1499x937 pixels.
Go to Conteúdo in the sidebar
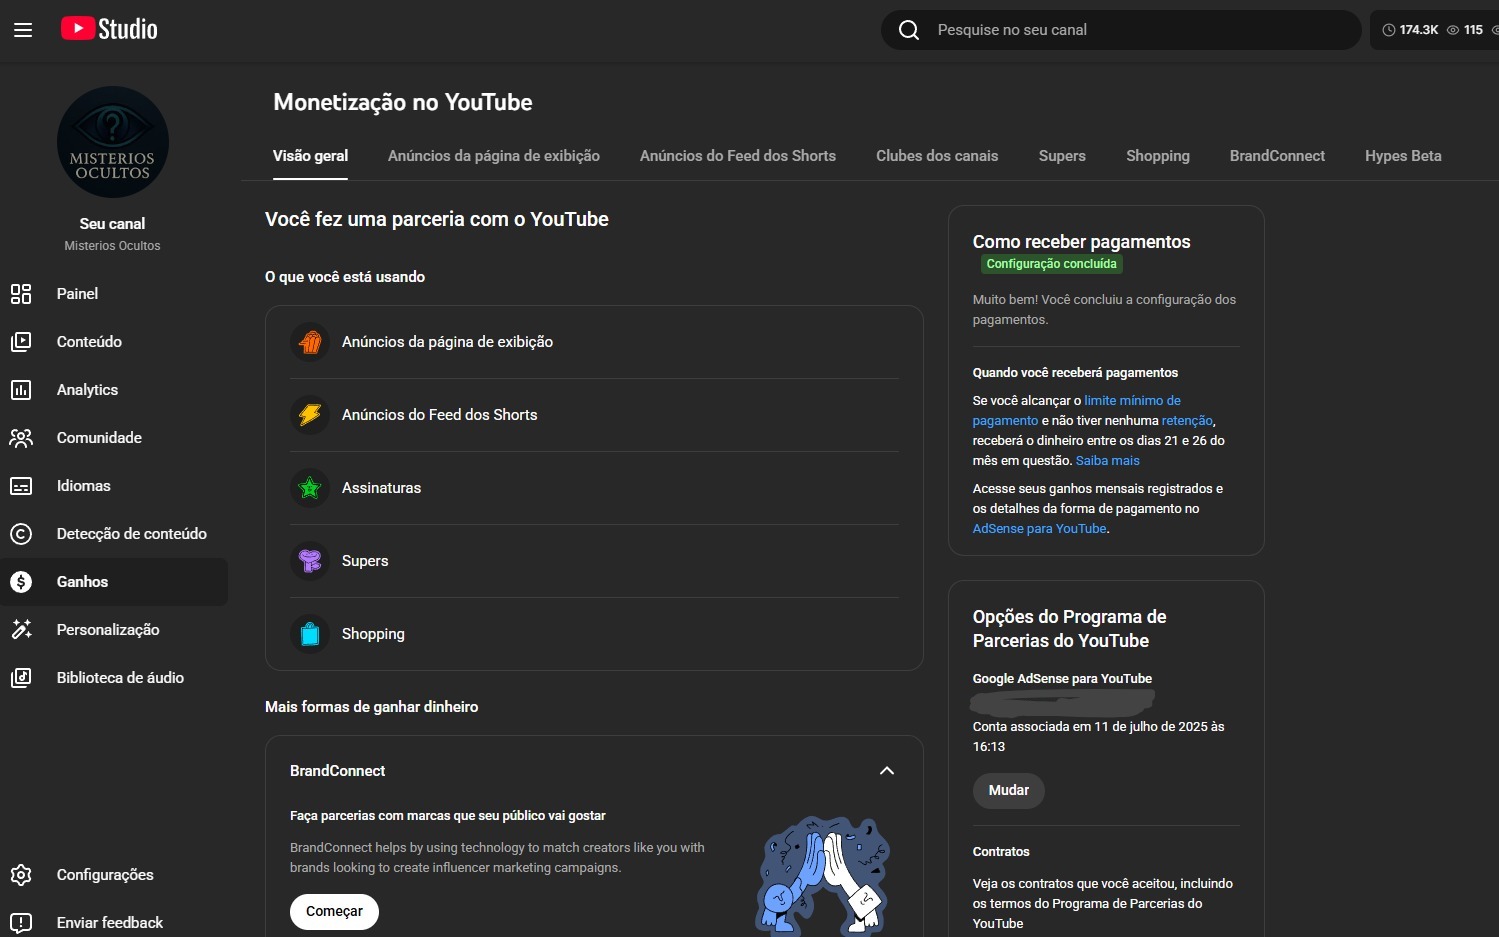pos(89,342)
